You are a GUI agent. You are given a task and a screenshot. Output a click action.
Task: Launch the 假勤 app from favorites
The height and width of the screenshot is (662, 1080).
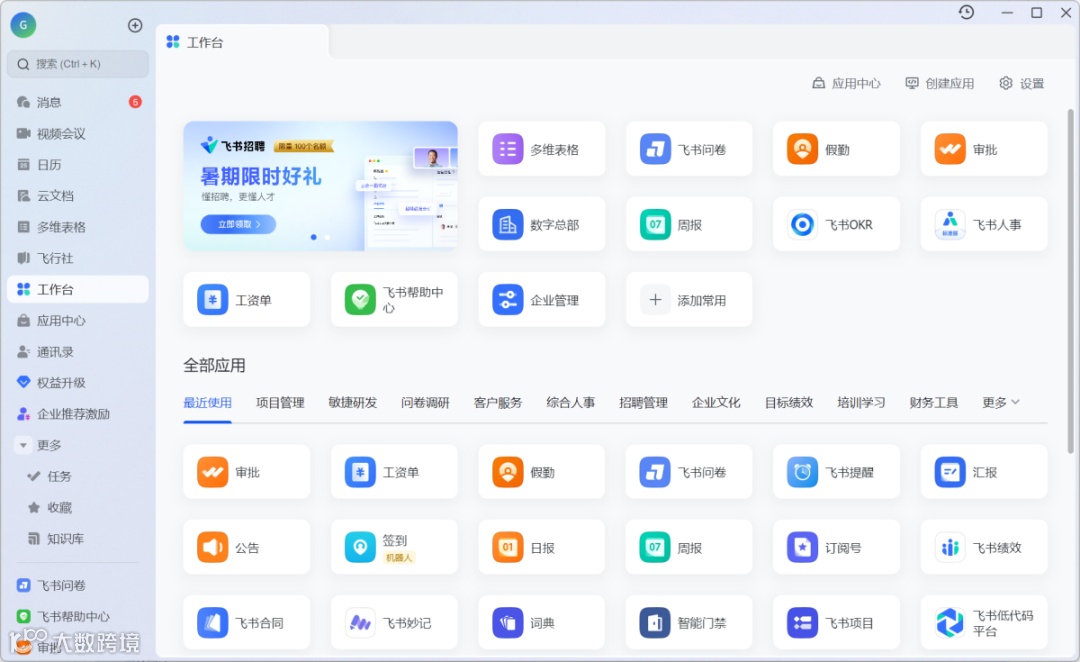pyautogui.click(x=836, y=149)
